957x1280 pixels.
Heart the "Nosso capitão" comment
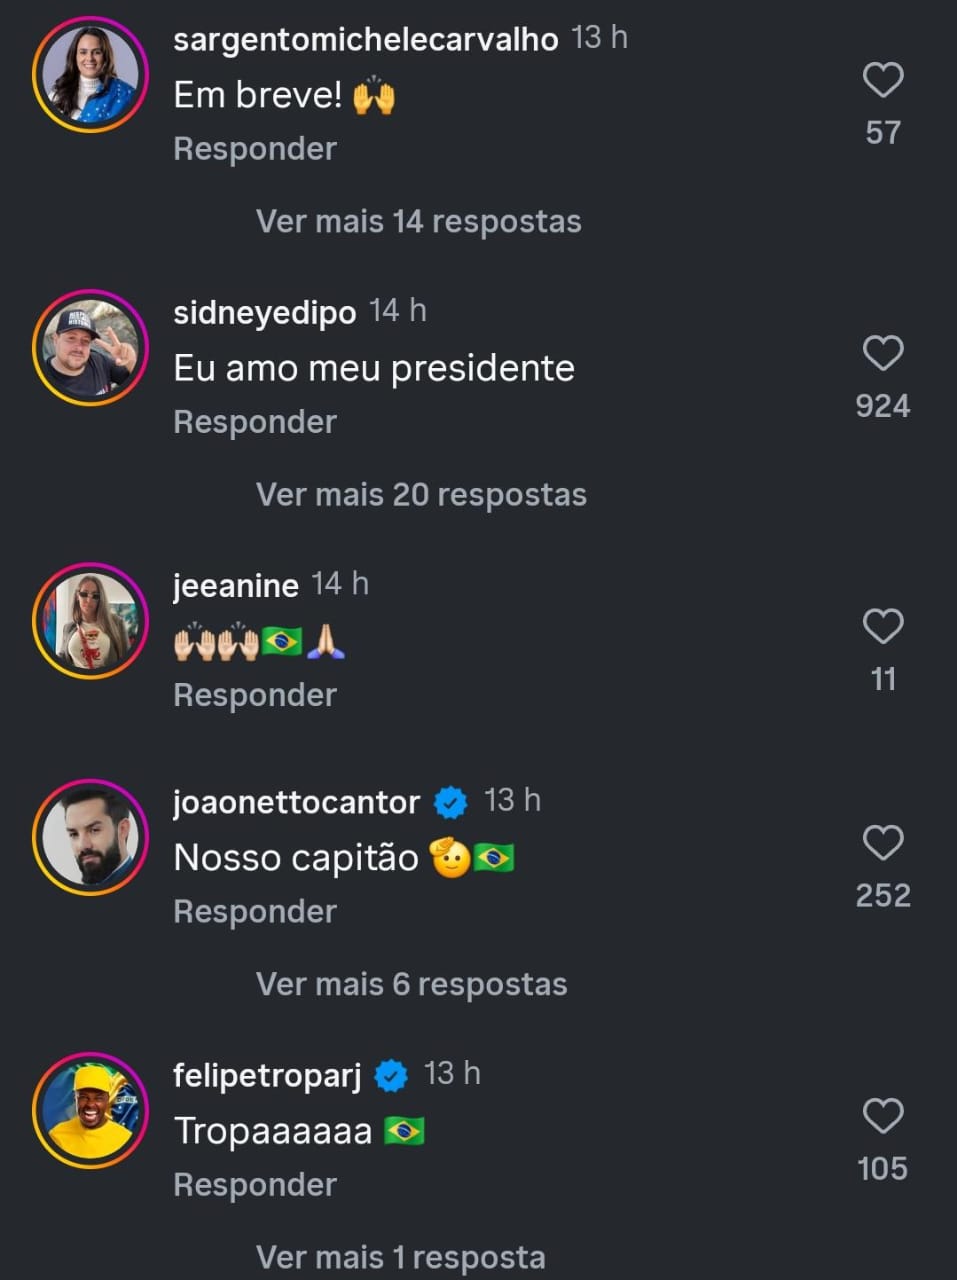pos(882,843)
